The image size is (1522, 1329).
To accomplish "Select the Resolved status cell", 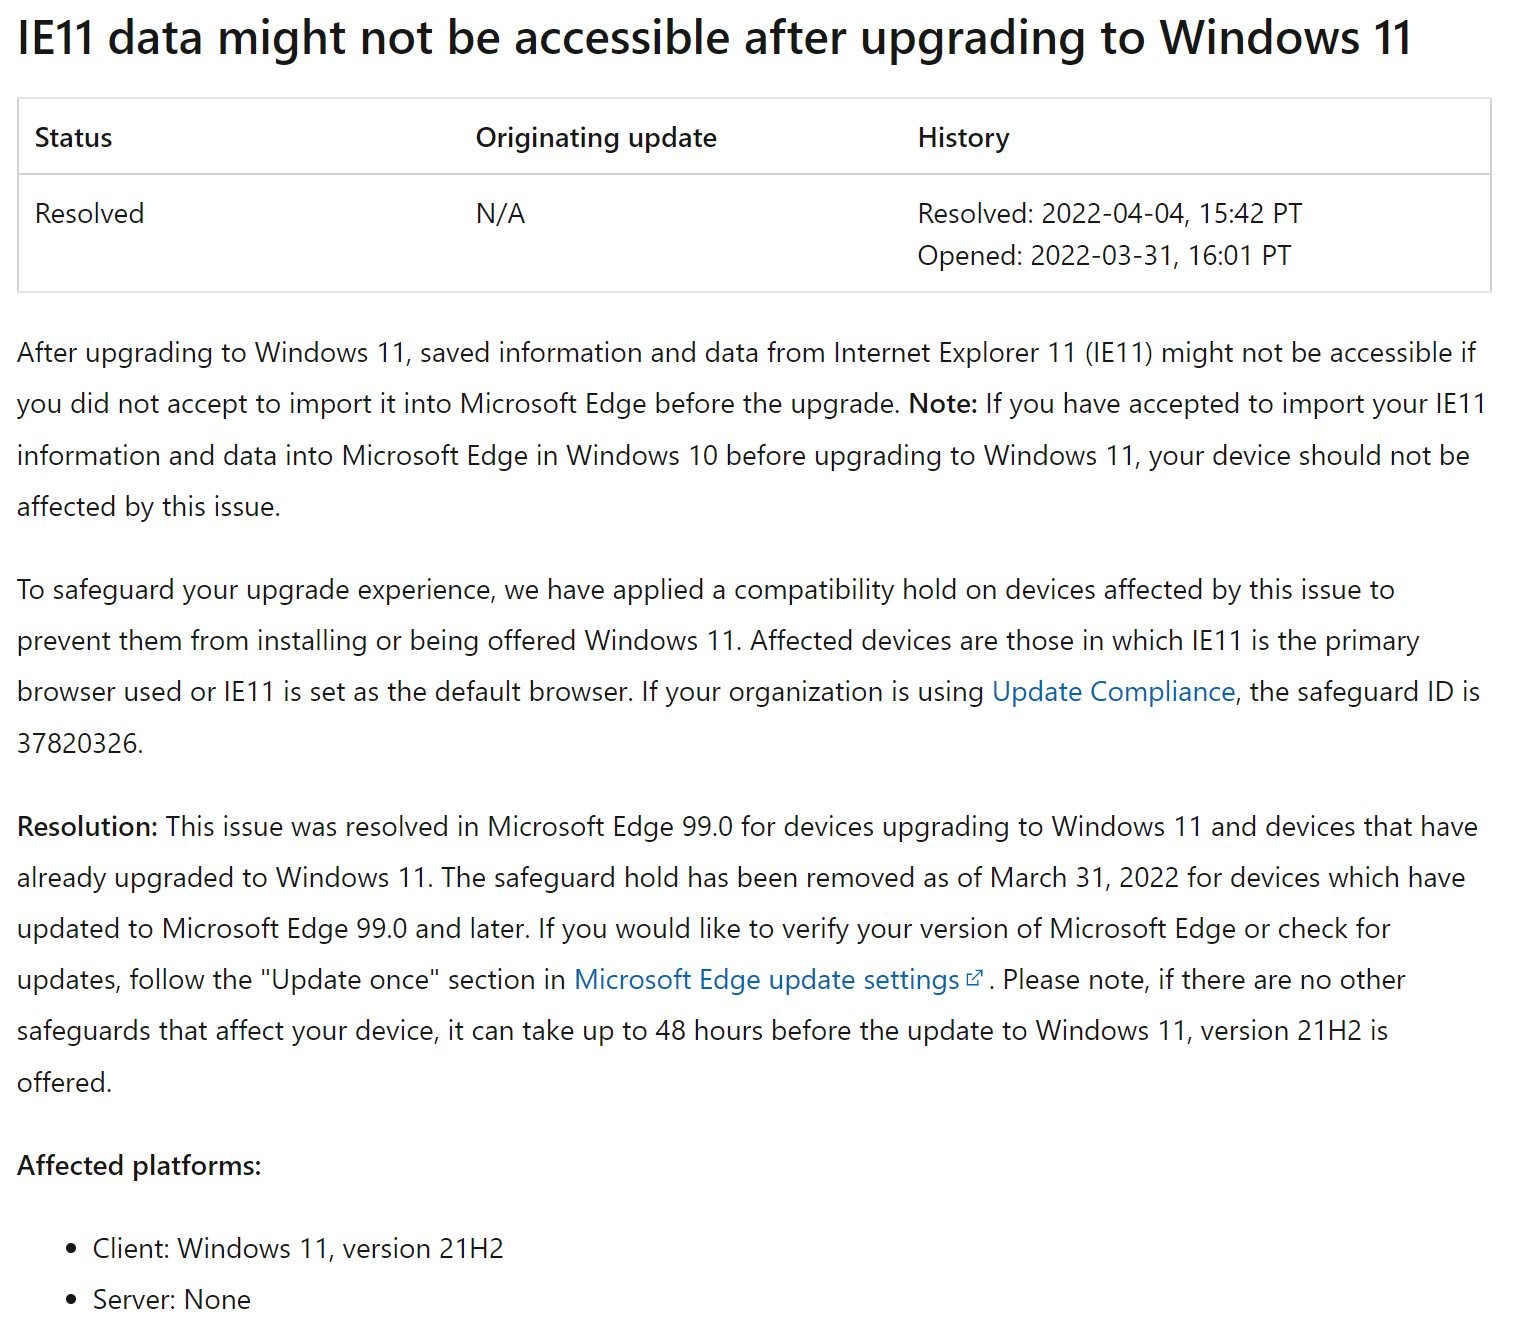I will [x=89, y=213].
